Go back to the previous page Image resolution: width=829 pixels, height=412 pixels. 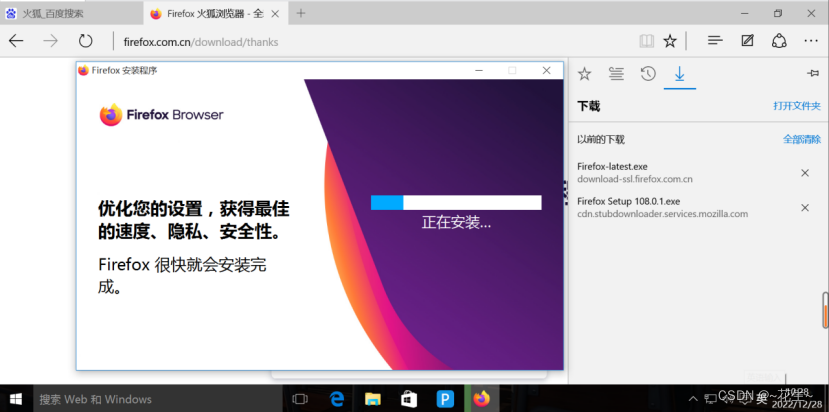16,41
